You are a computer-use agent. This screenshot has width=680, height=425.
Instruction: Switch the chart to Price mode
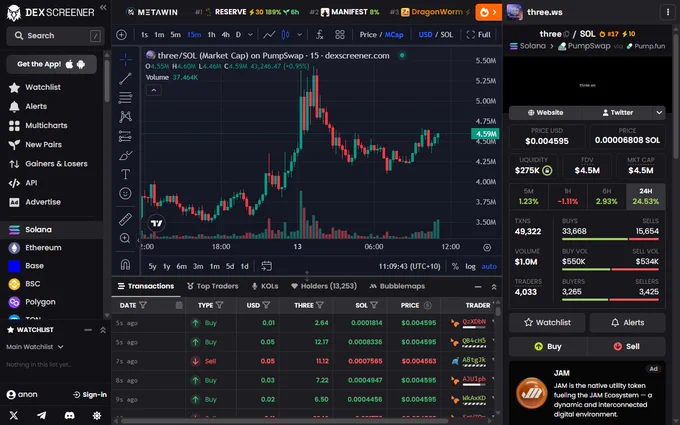click(368, 35)
